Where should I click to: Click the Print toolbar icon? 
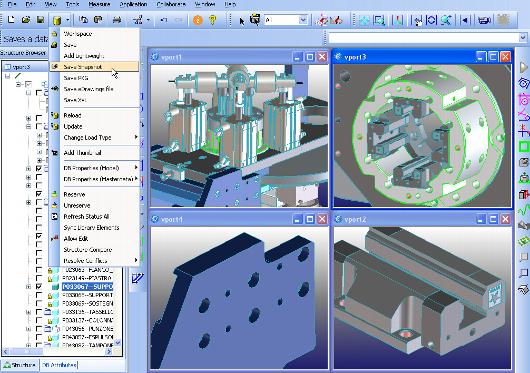pos(117,20)
